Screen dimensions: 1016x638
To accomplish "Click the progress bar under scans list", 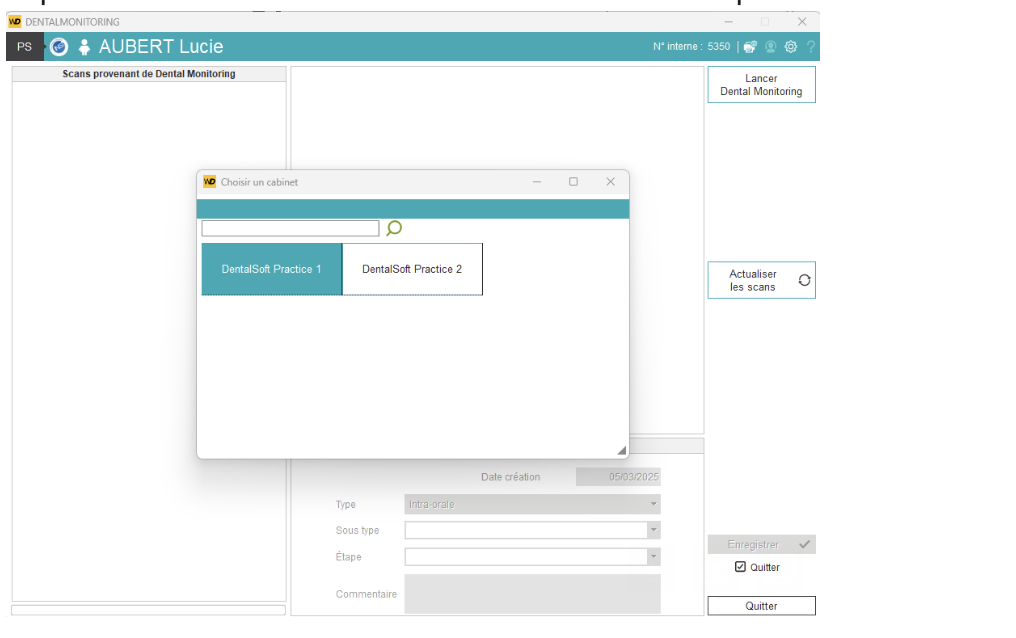I will tap(148, 610).
